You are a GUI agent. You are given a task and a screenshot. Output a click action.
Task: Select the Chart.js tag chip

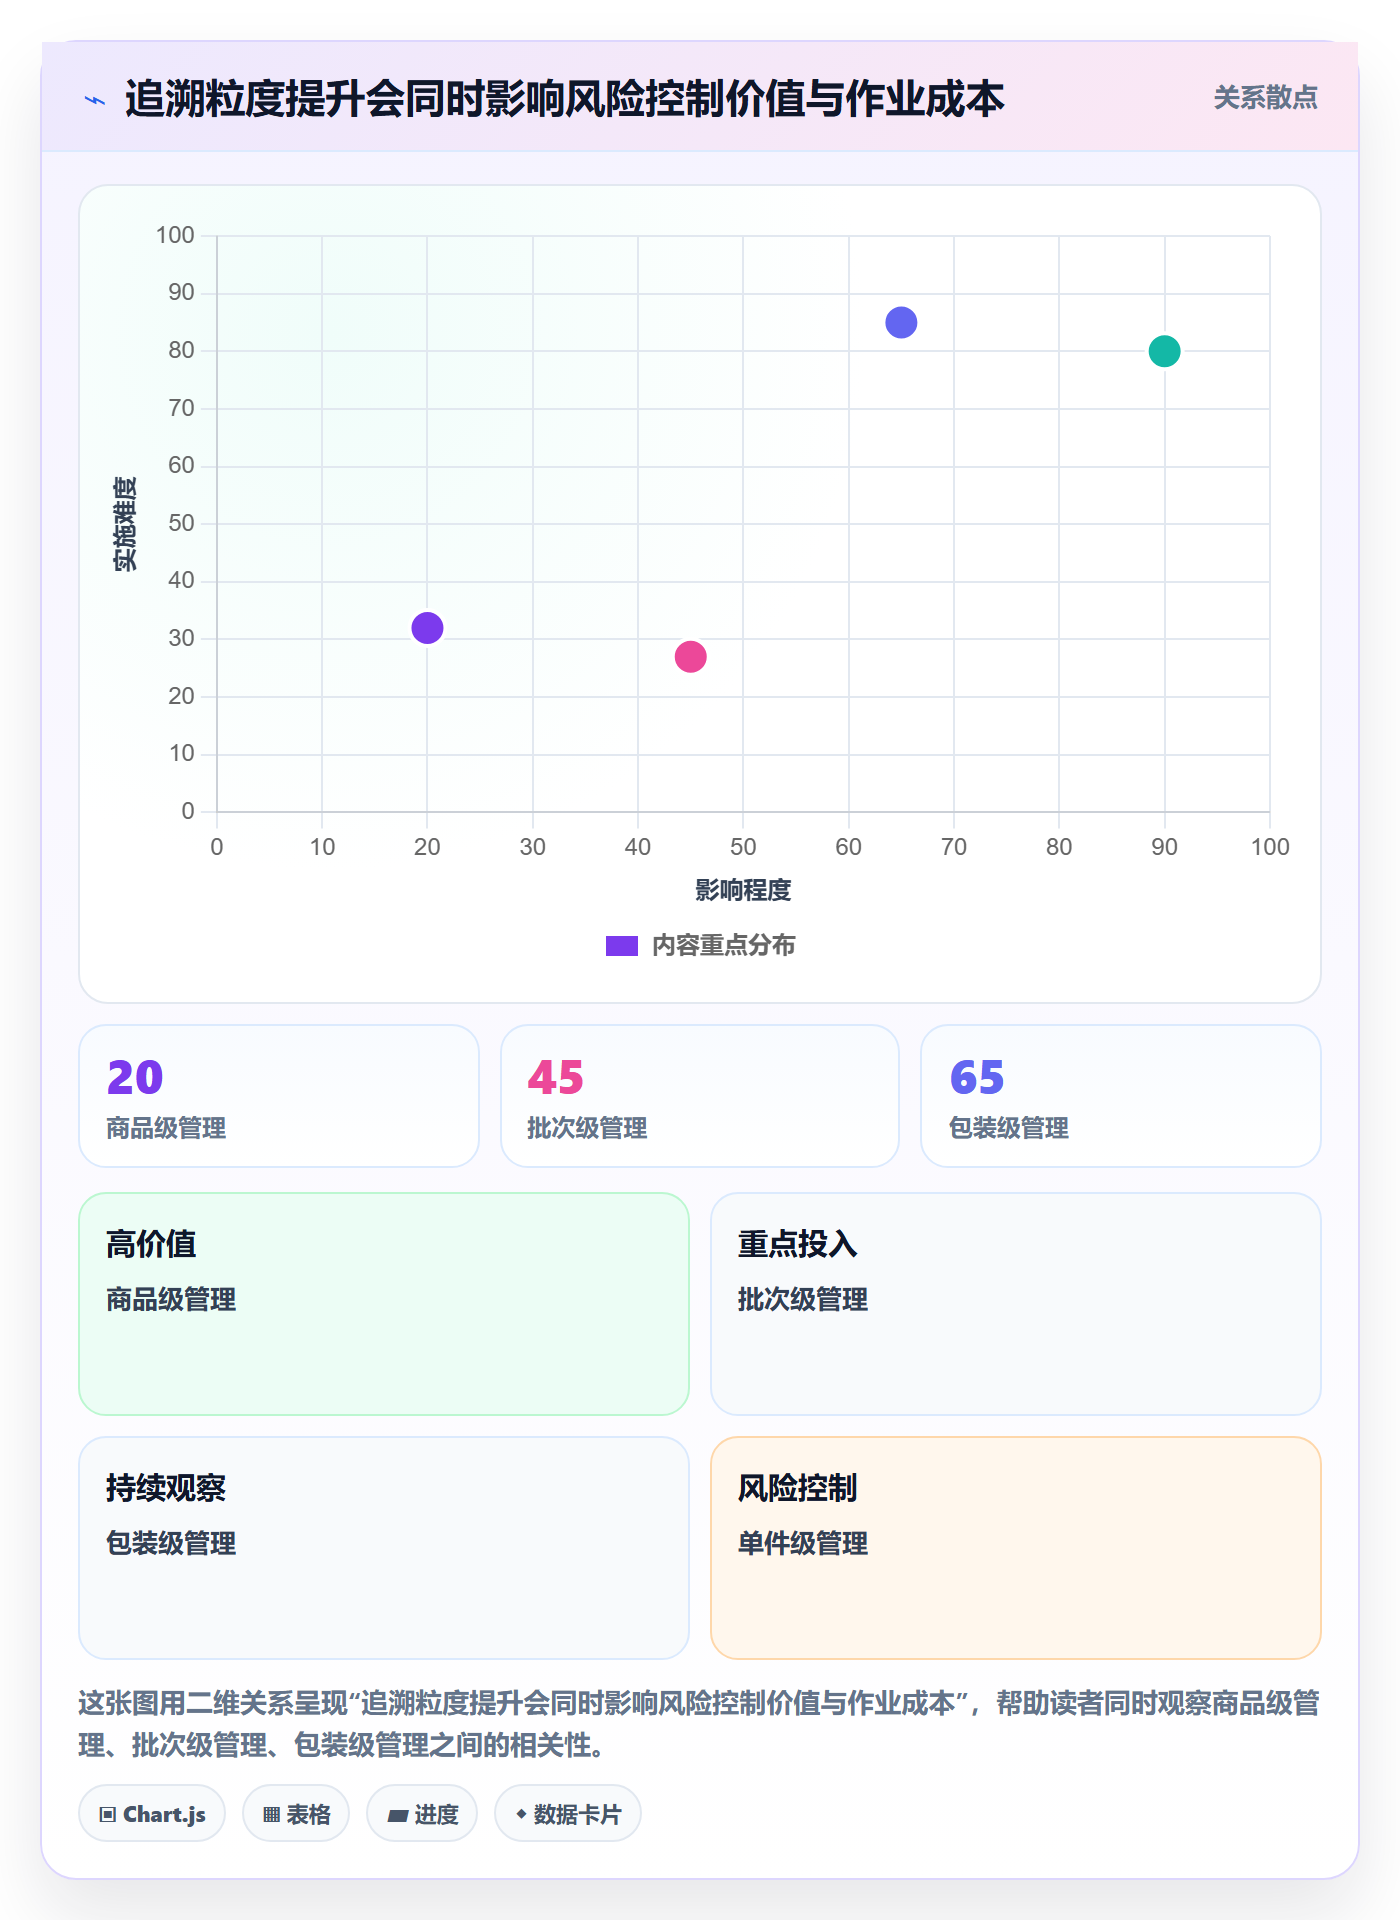point(152,1814)
